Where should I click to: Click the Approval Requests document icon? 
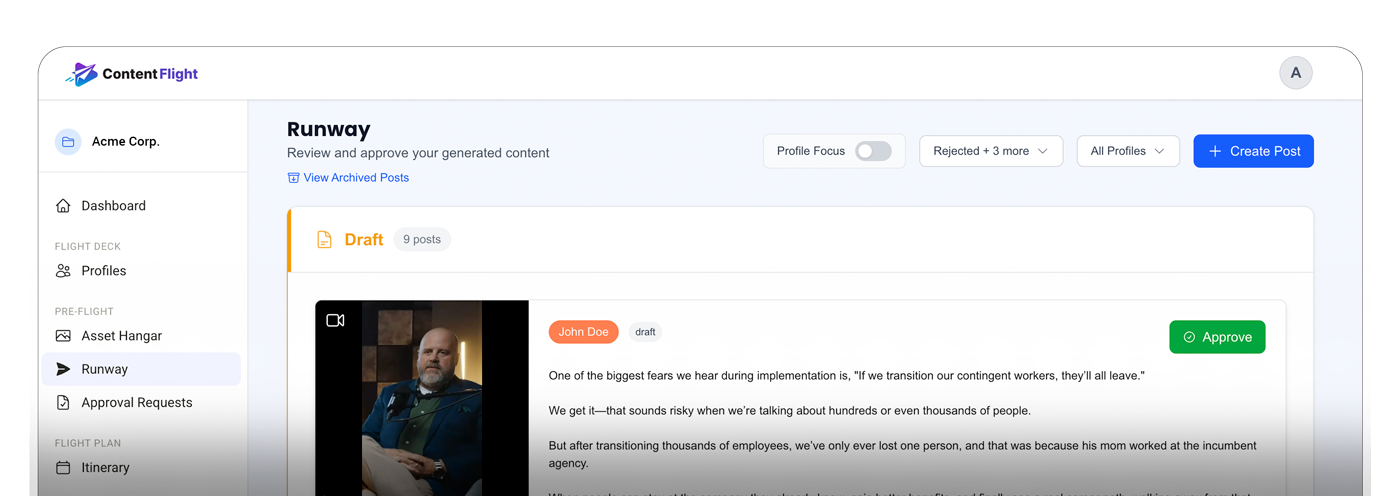click(63, 403)
